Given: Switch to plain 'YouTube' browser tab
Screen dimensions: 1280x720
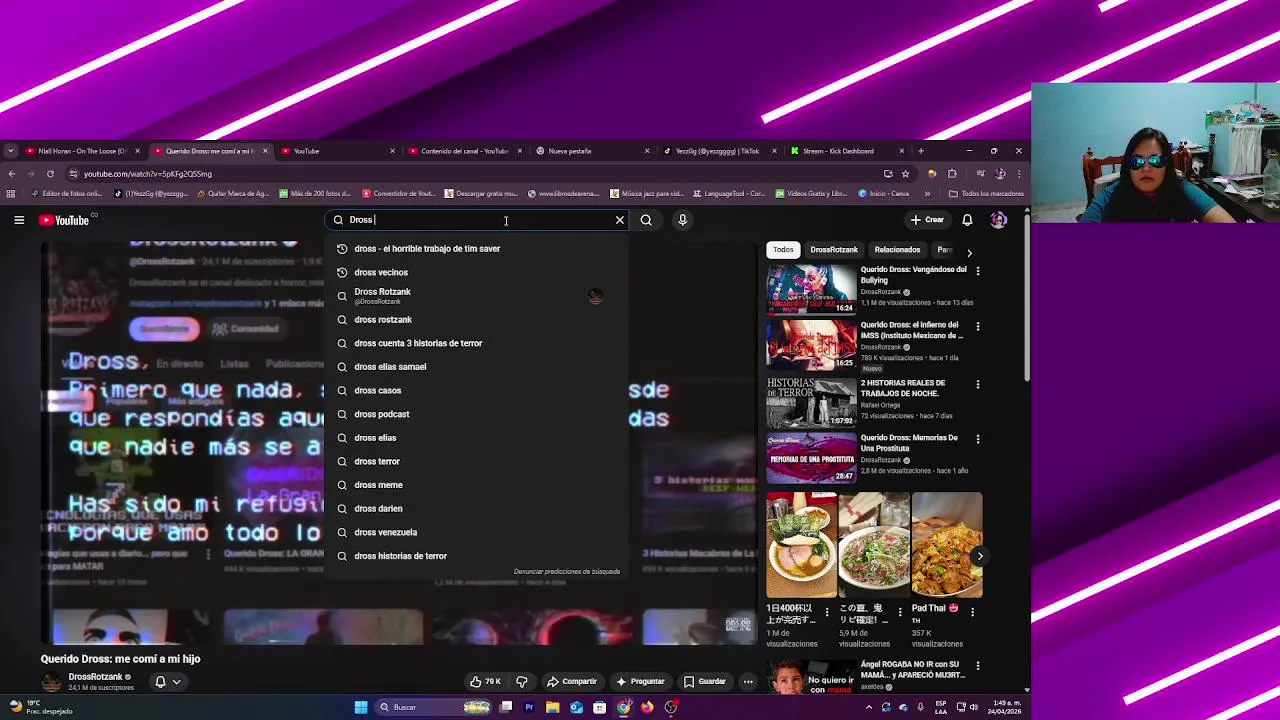Looking at the screenshot, I should (337, 151).
